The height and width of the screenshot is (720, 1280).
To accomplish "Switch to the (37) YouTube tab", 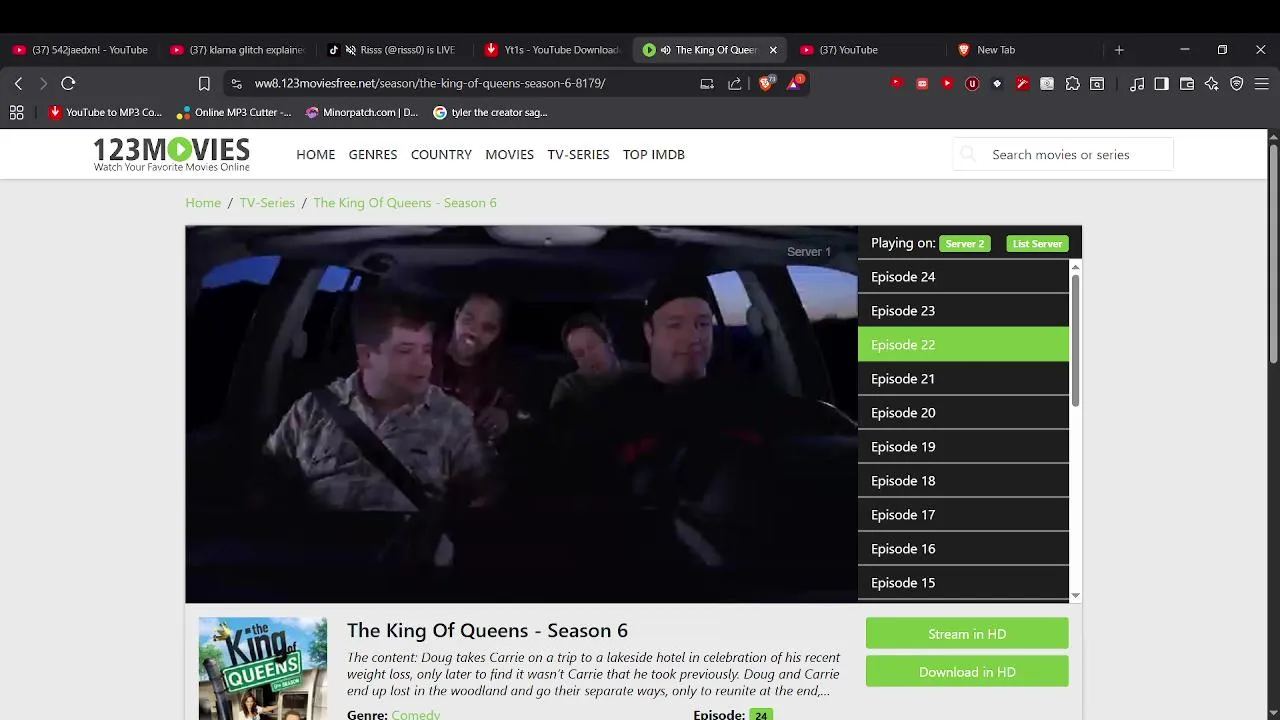I will pos(865,50).
